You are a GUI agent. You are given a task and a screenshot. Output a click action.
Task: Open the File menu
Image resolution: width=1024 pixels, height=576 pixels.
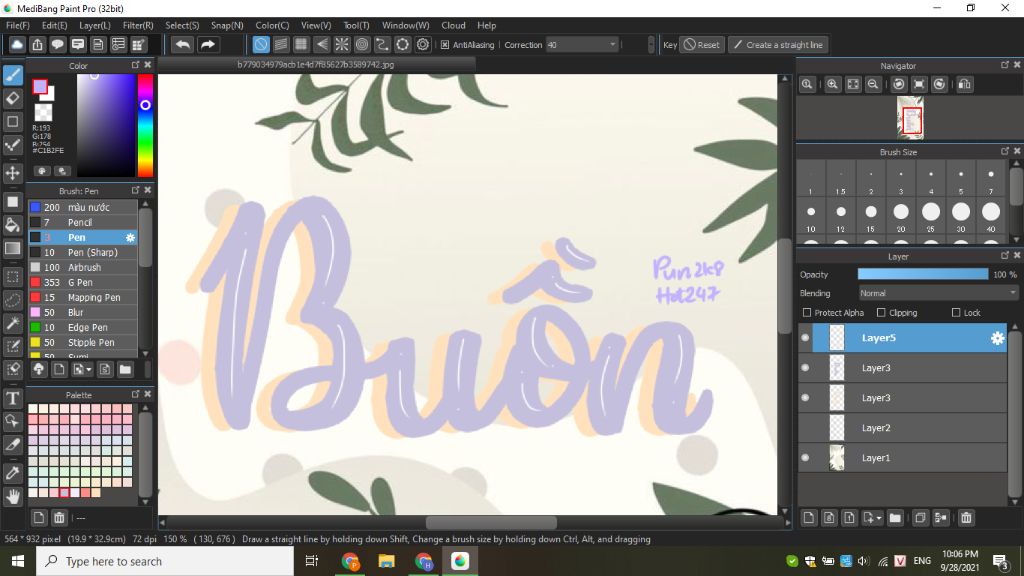tap(18, 25)
